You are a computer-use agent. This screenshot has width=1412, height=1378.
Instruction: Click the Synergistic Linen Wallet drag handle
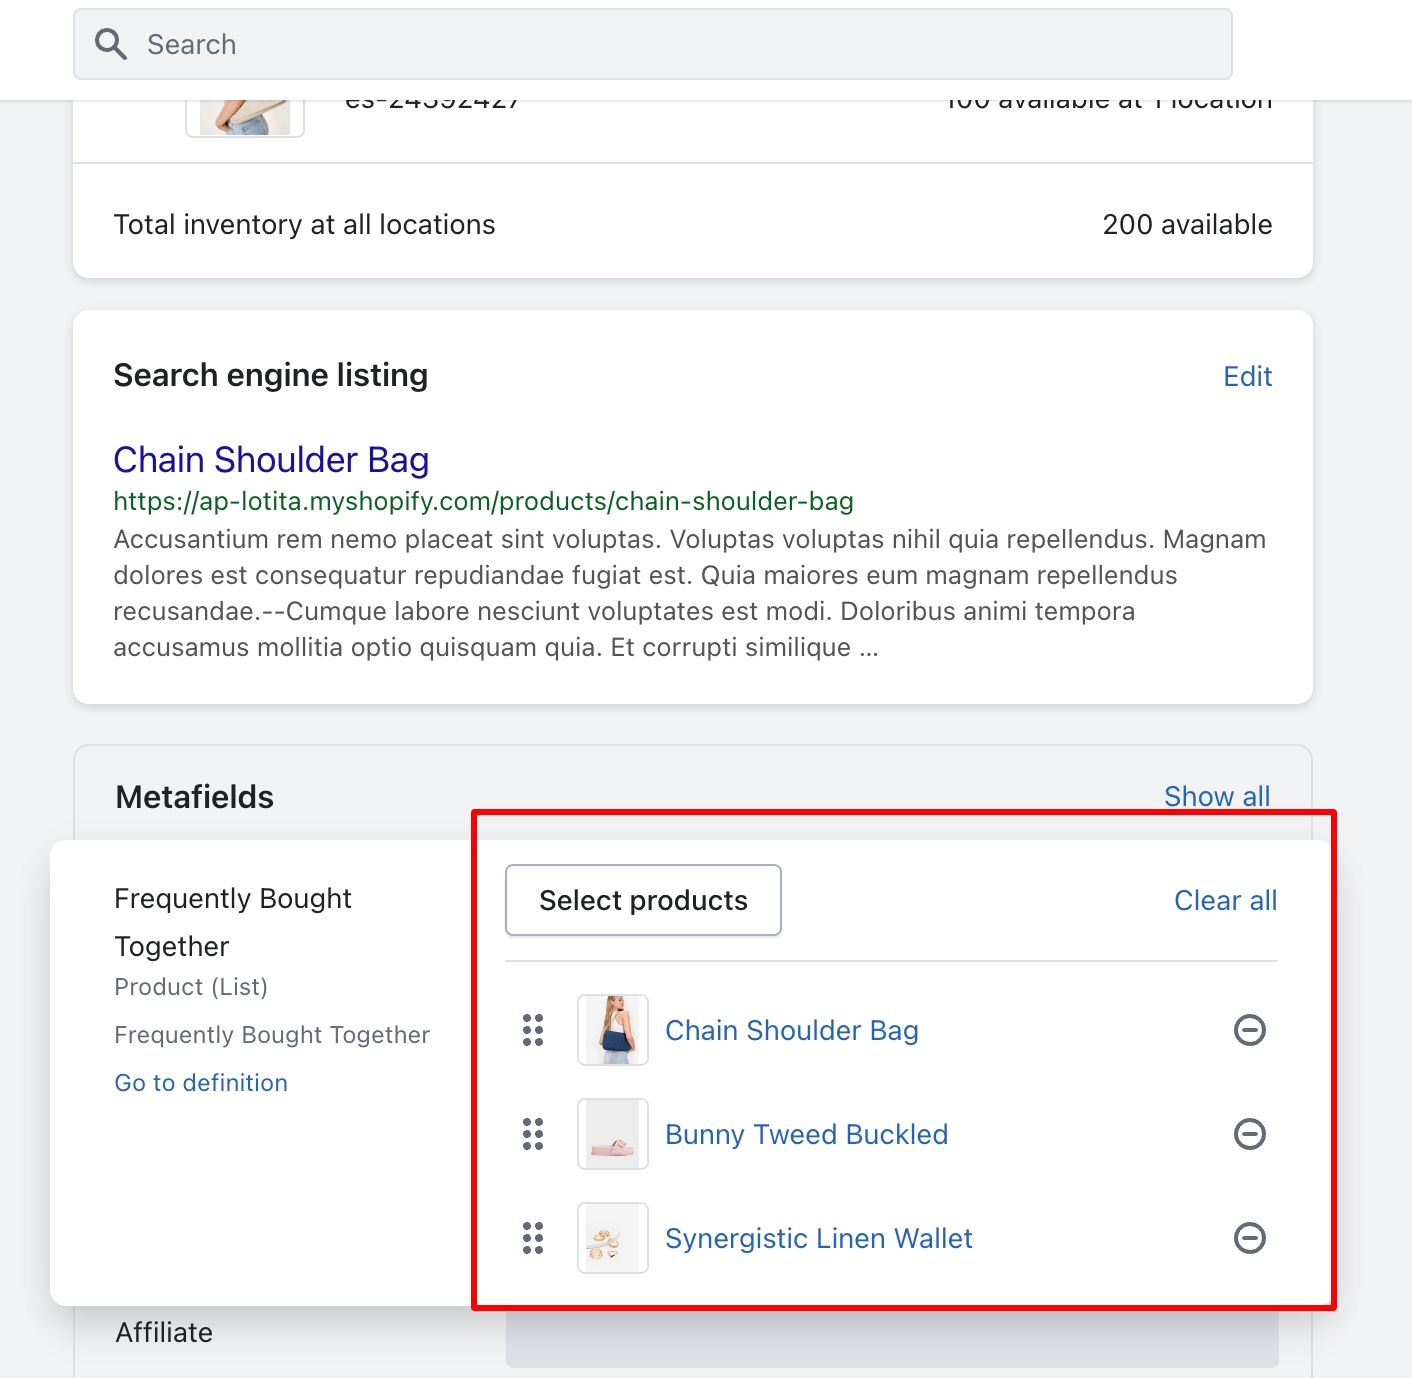coord(533,1238)
